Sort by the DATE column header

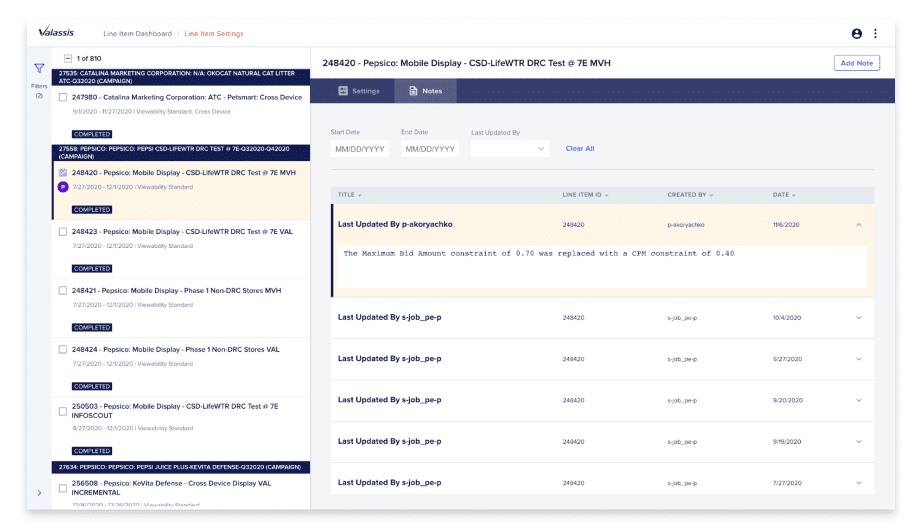(x=784, y=195)
